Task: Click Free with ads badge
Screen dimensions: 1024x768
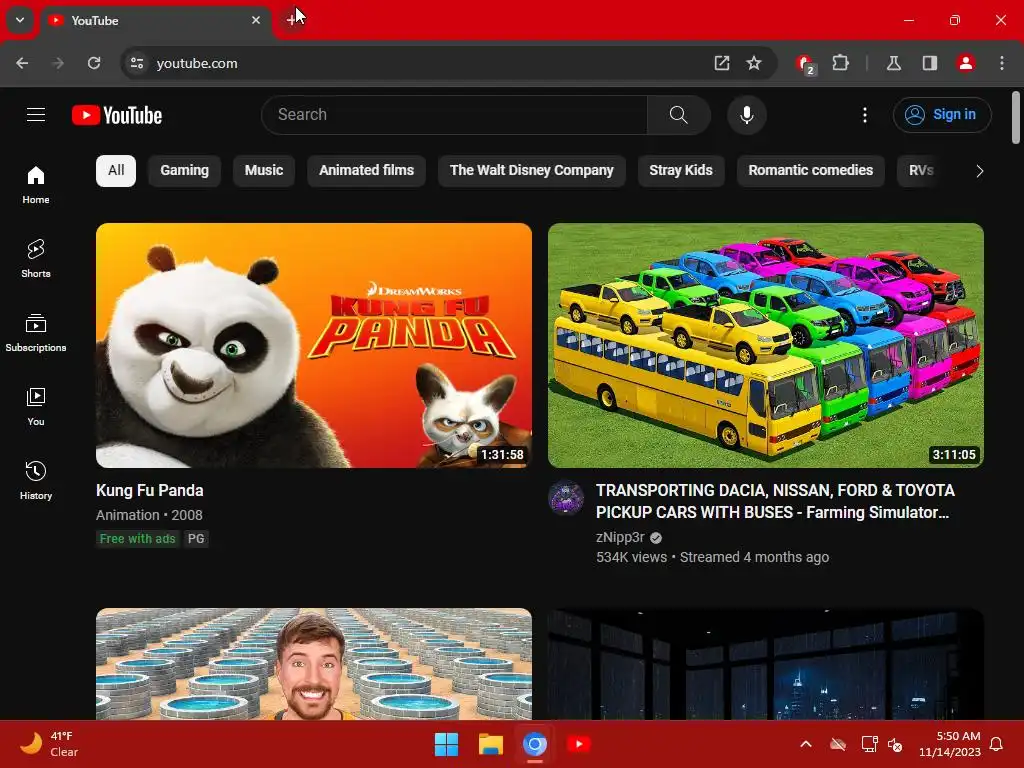Action: click(x=137, y=539)
